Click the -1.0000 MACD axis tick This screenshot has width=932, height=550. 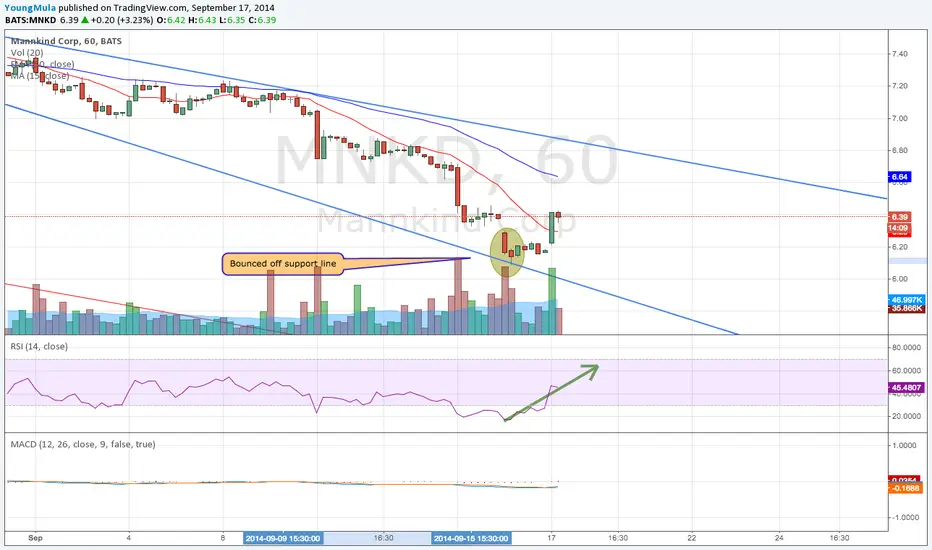[x=906, y=517]
